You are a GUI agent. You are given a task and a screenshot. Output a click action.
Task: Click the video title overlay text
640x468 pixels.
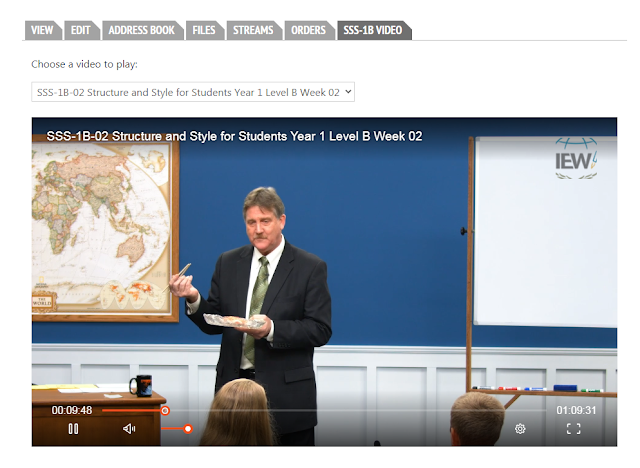234,136
